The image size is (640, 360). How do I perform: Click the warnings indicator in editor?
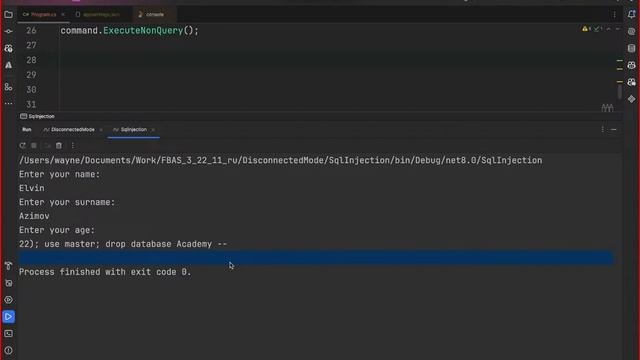tap(586, 29)
